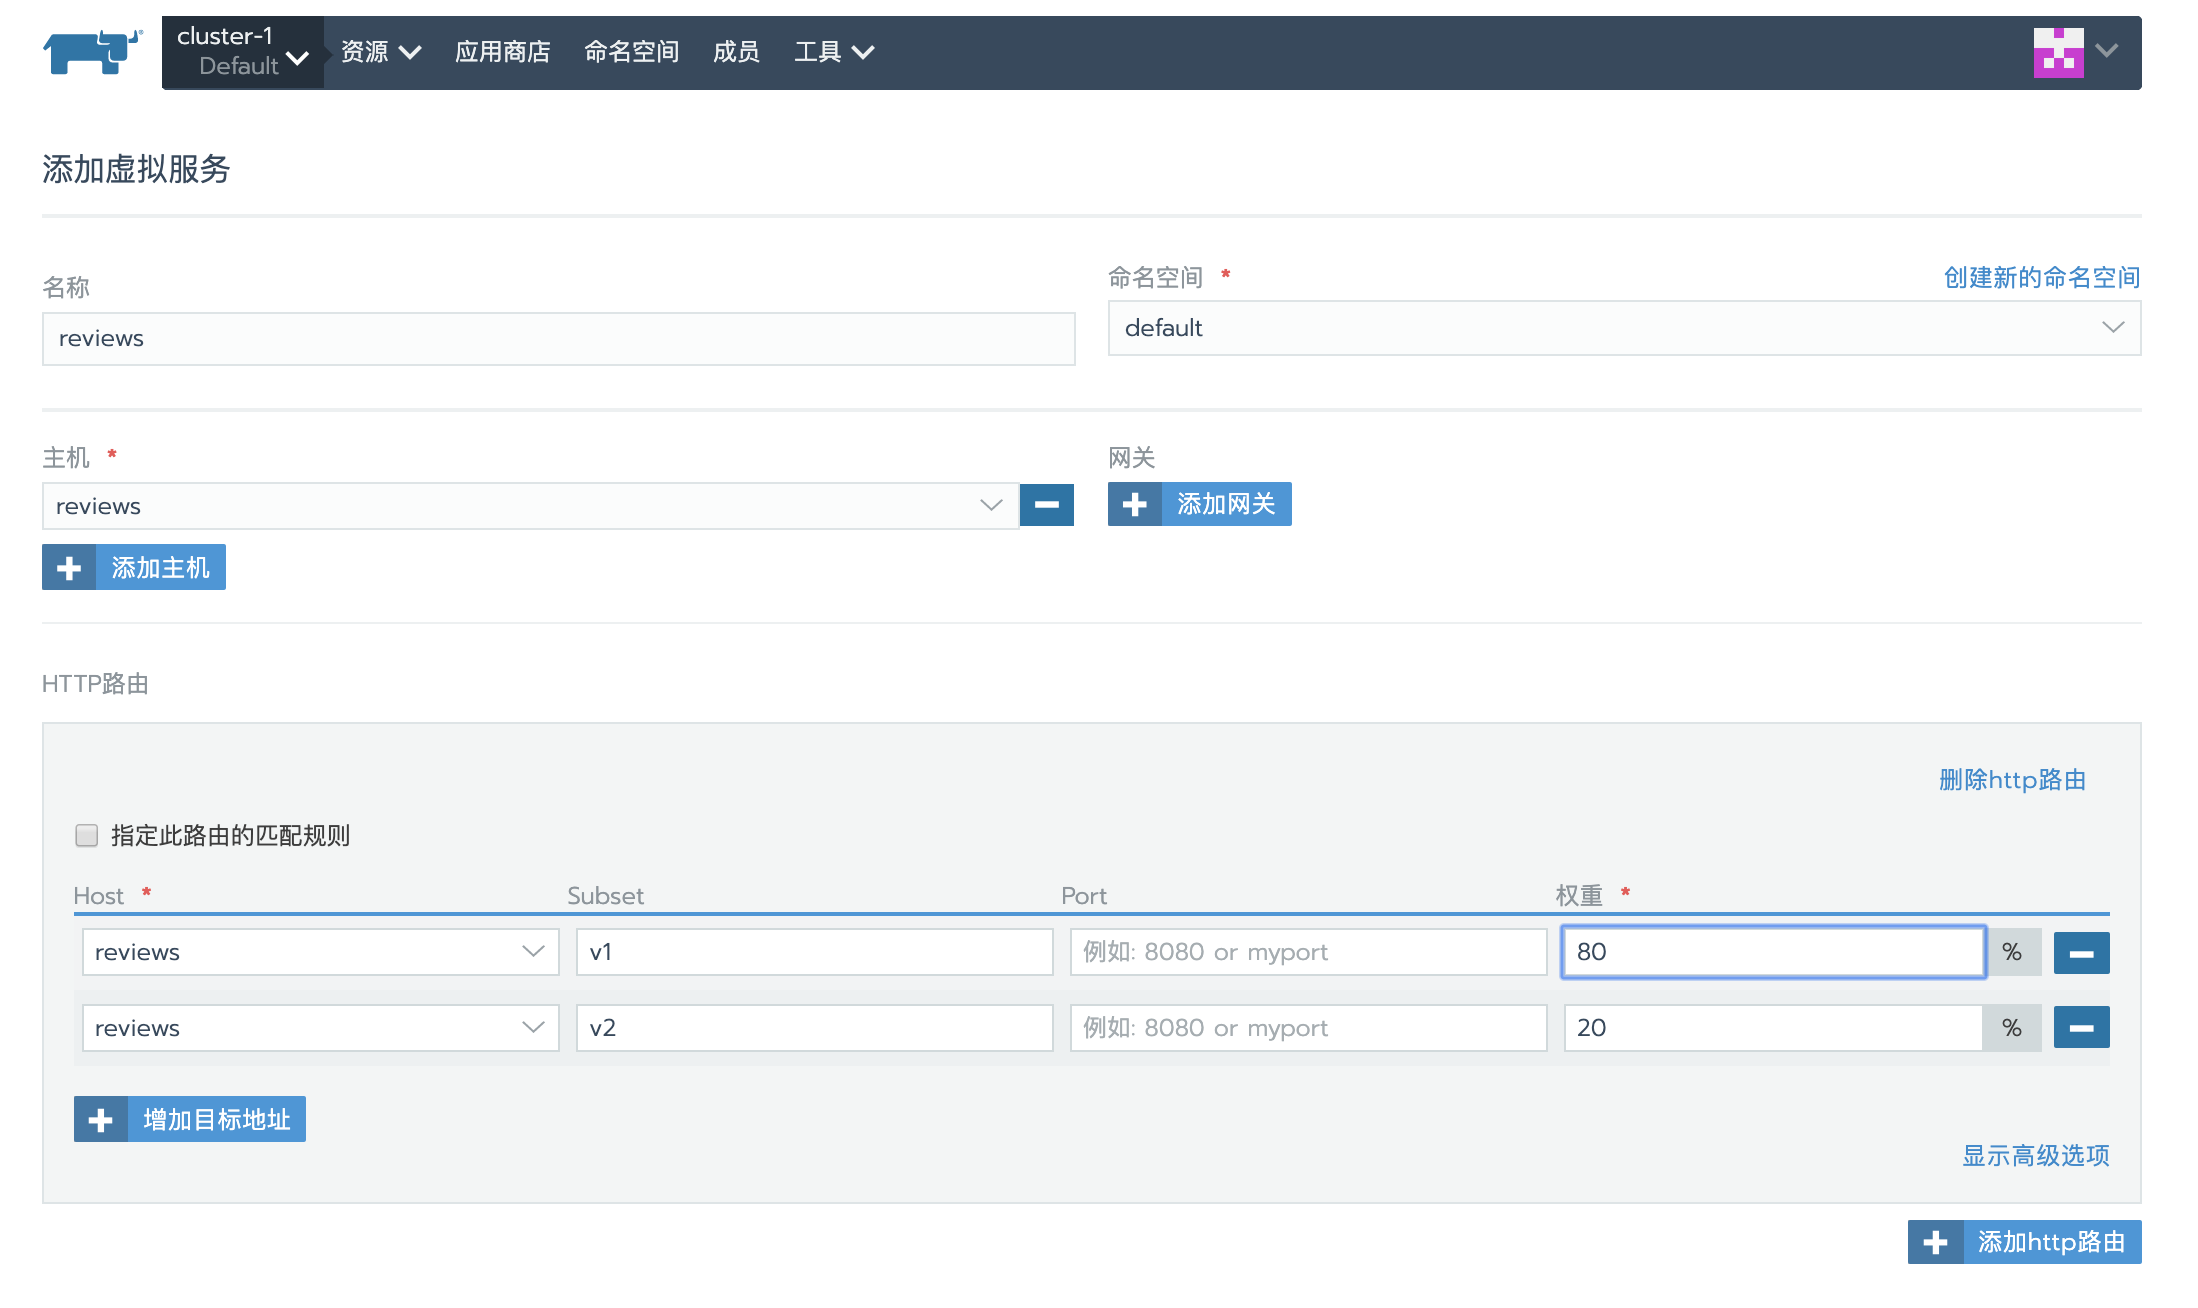2198x1308 pixels.
Task: Go to 应用商店 in navigation
Action: coord(502,52)
